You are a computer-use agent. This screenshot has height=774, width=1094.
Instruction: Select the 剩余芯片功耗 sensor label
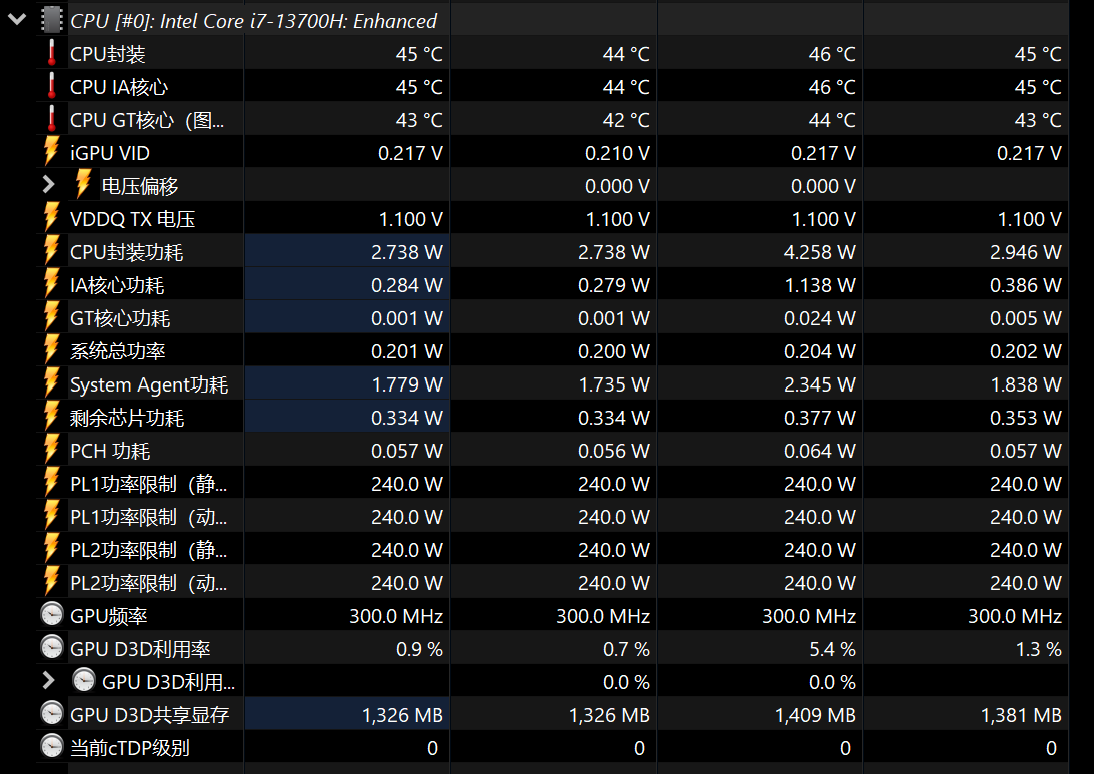127,418
